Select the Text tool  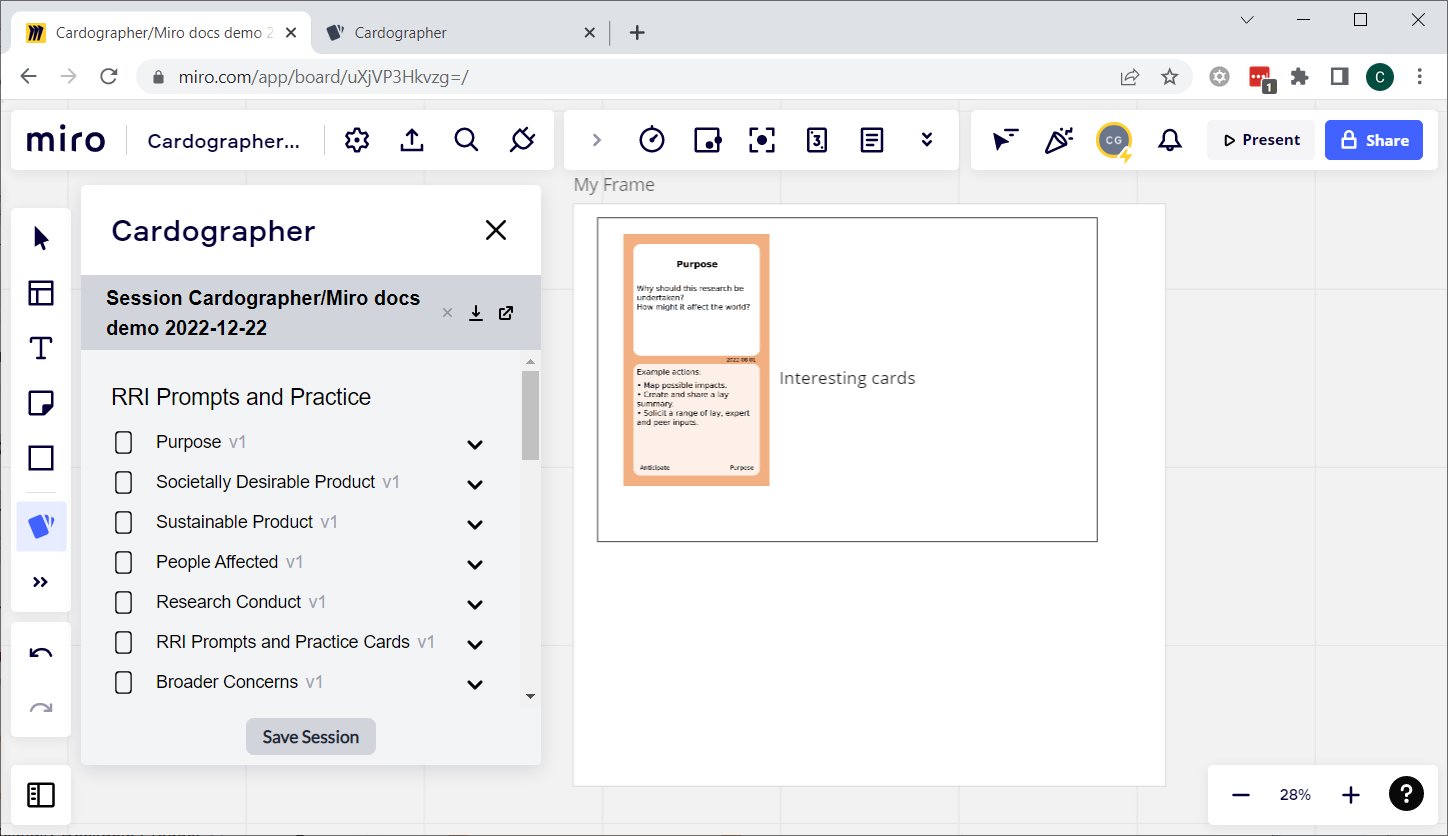coord(41,348)
